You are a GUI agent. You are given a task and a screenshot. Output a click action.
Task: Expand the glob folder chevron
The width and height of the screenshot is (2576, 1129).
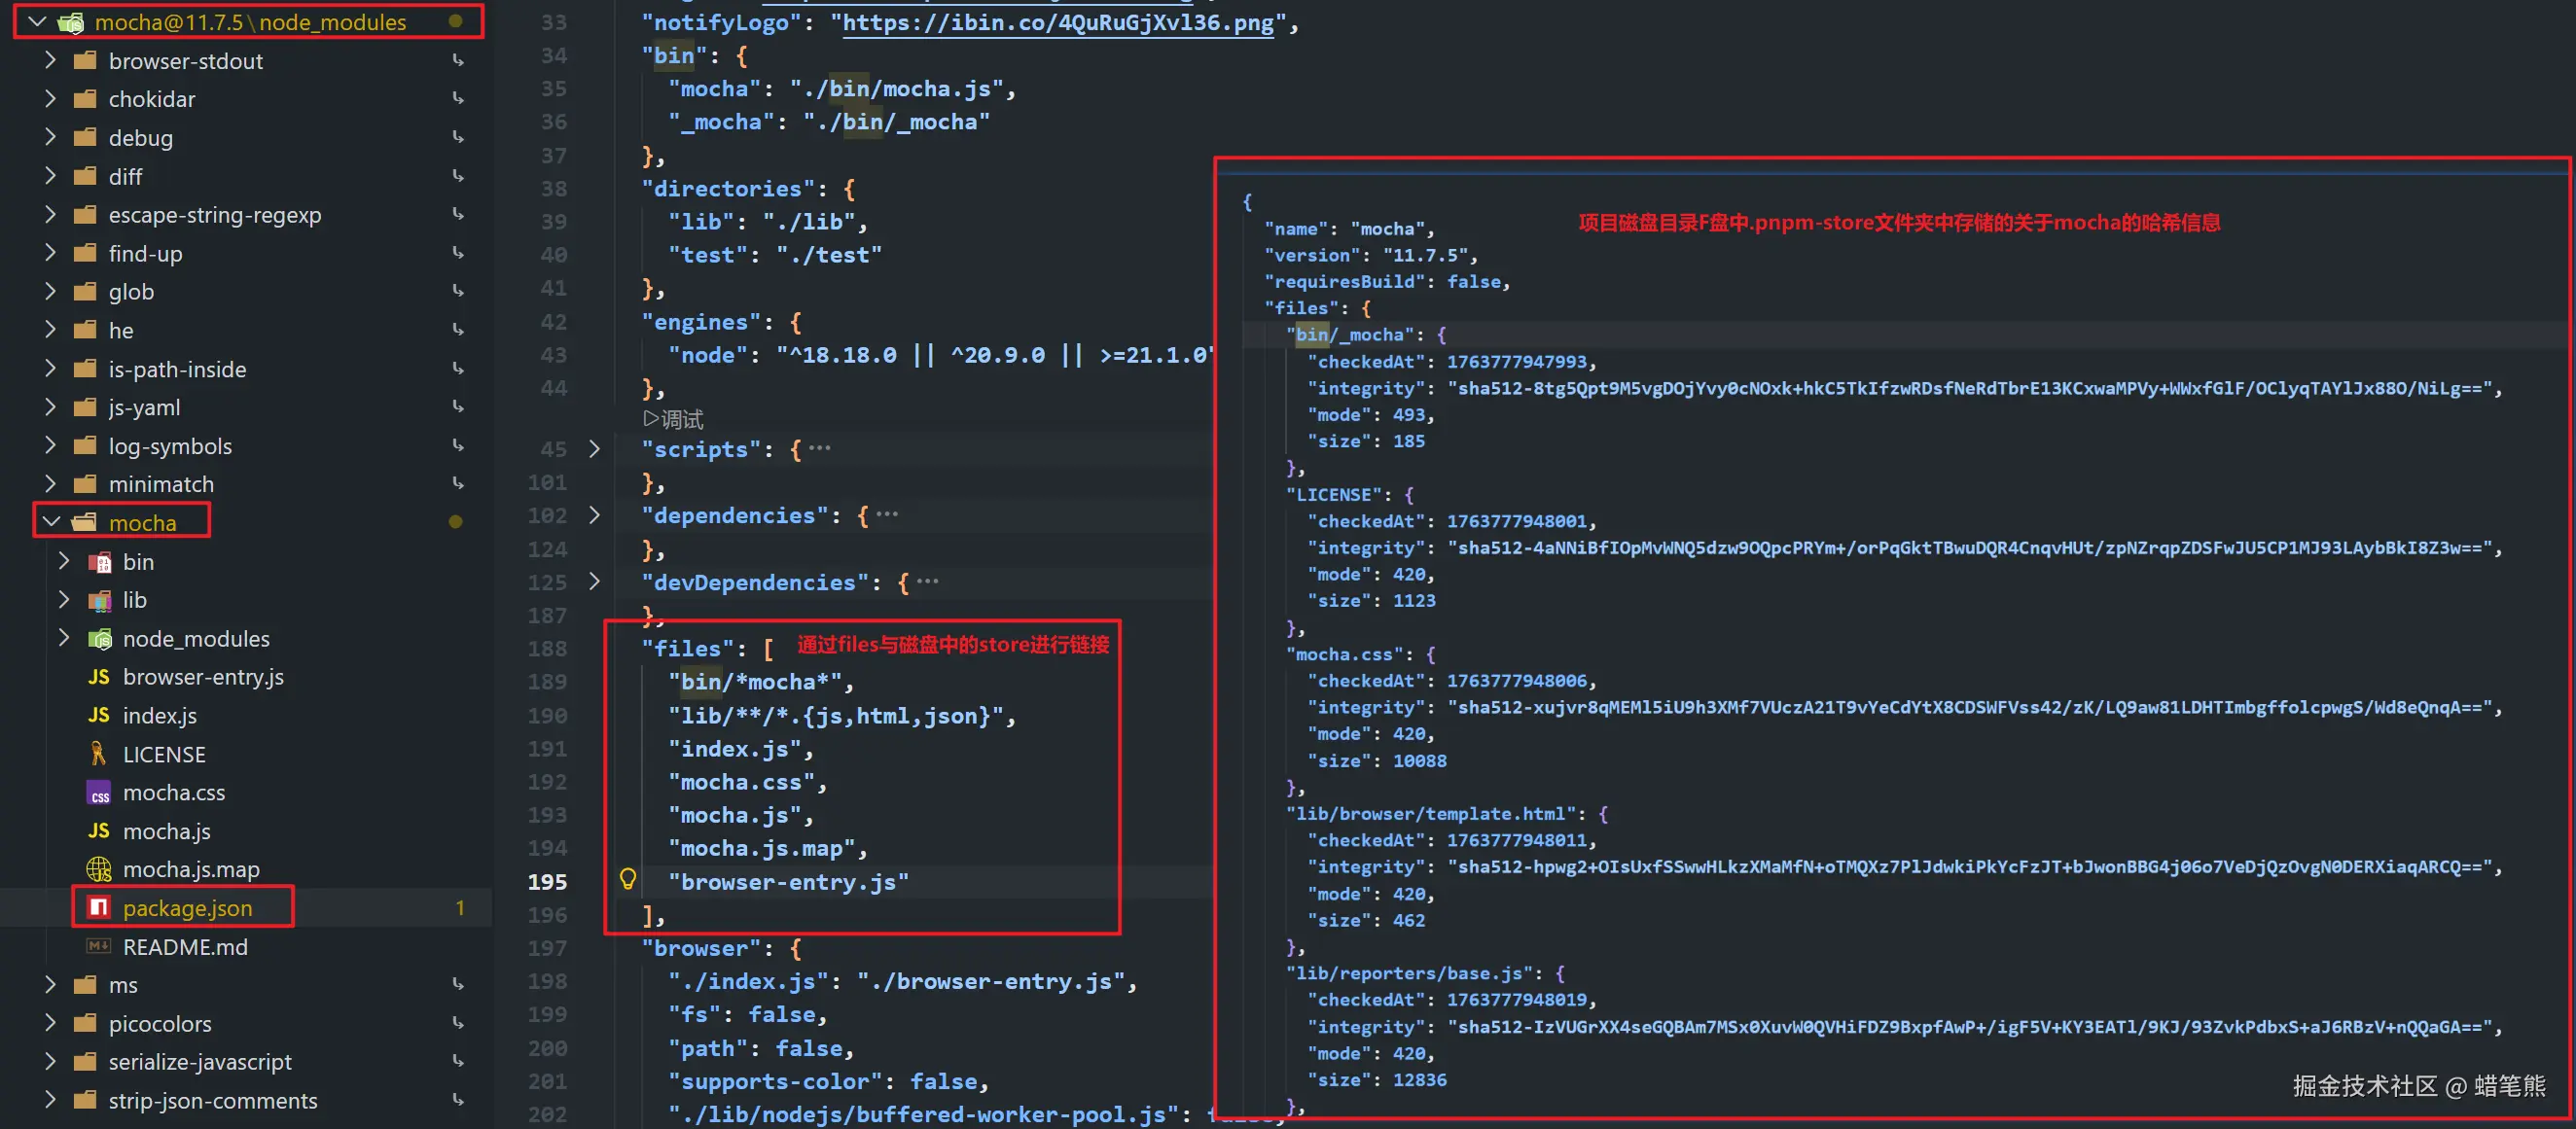click(50, 291)
